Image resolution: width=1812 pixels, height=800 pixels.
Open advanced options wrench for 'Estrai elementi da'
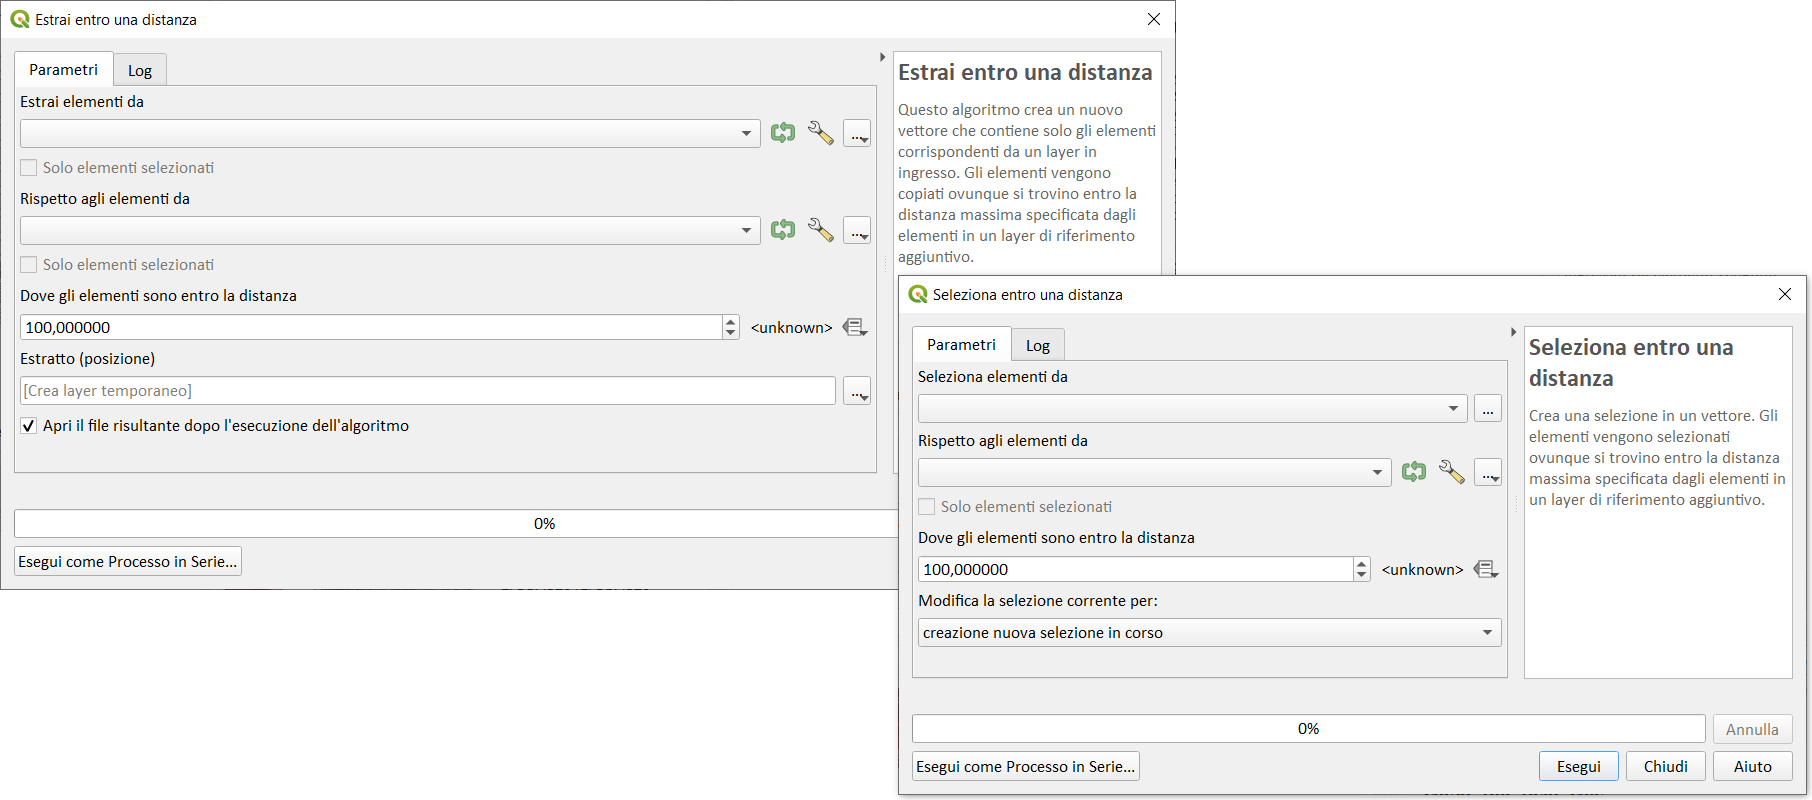pyautogui.click(x=821, y=133)
